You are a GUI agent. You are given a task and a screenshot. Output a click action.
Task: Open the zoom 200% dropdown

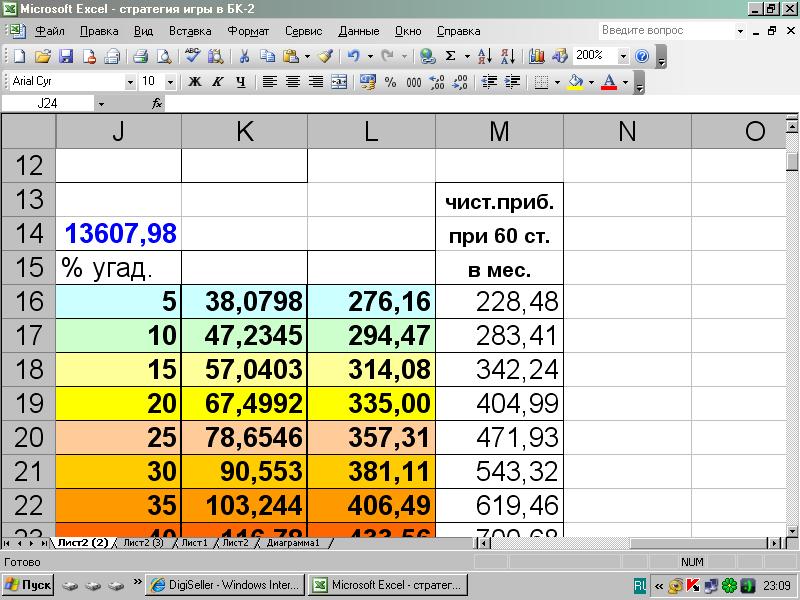point(623,56)
